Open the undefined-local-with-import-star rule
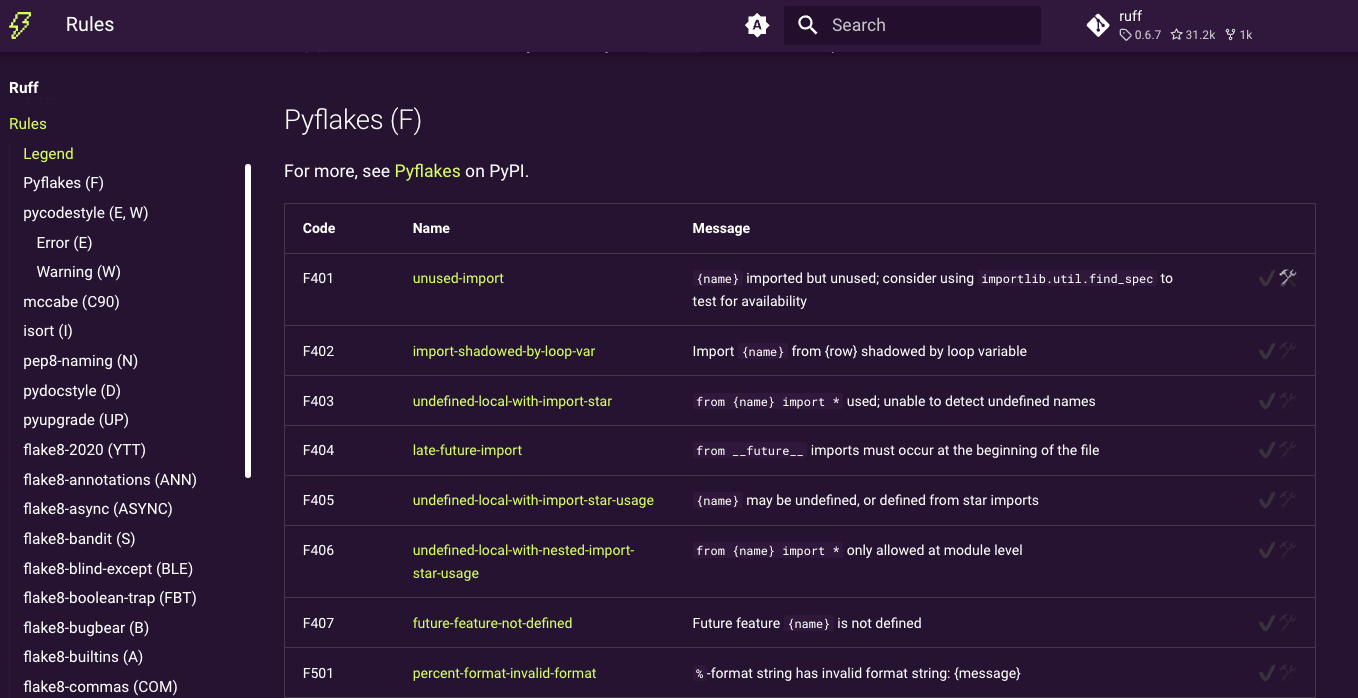The height and width of the screenshot is (698, 1358). coord(512,401)
